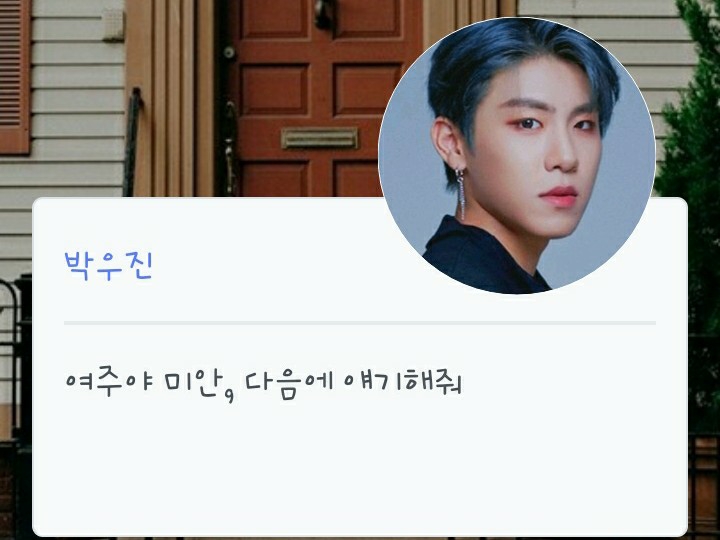Click the brass mail slot on the door
The height and width of the screenshot is (540, 720).
320,139
